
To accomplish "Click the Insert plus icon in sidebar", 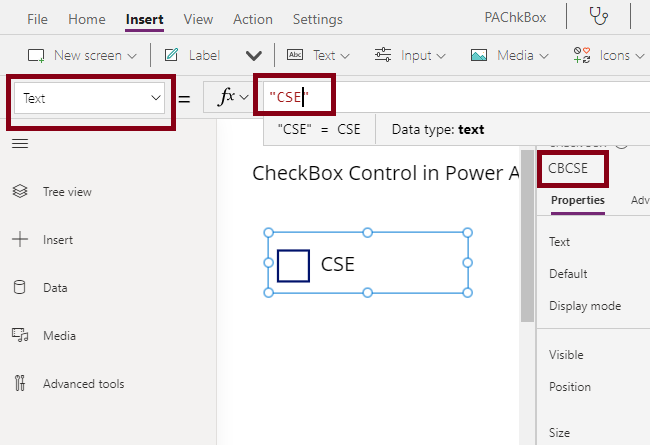I will [x=20, y=239].
